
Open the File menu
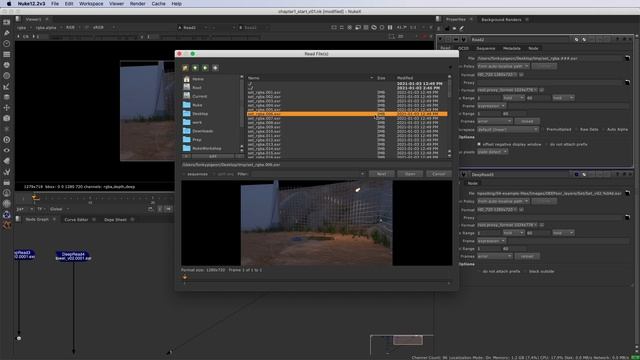pyautogui.click(x=55, y=4)
